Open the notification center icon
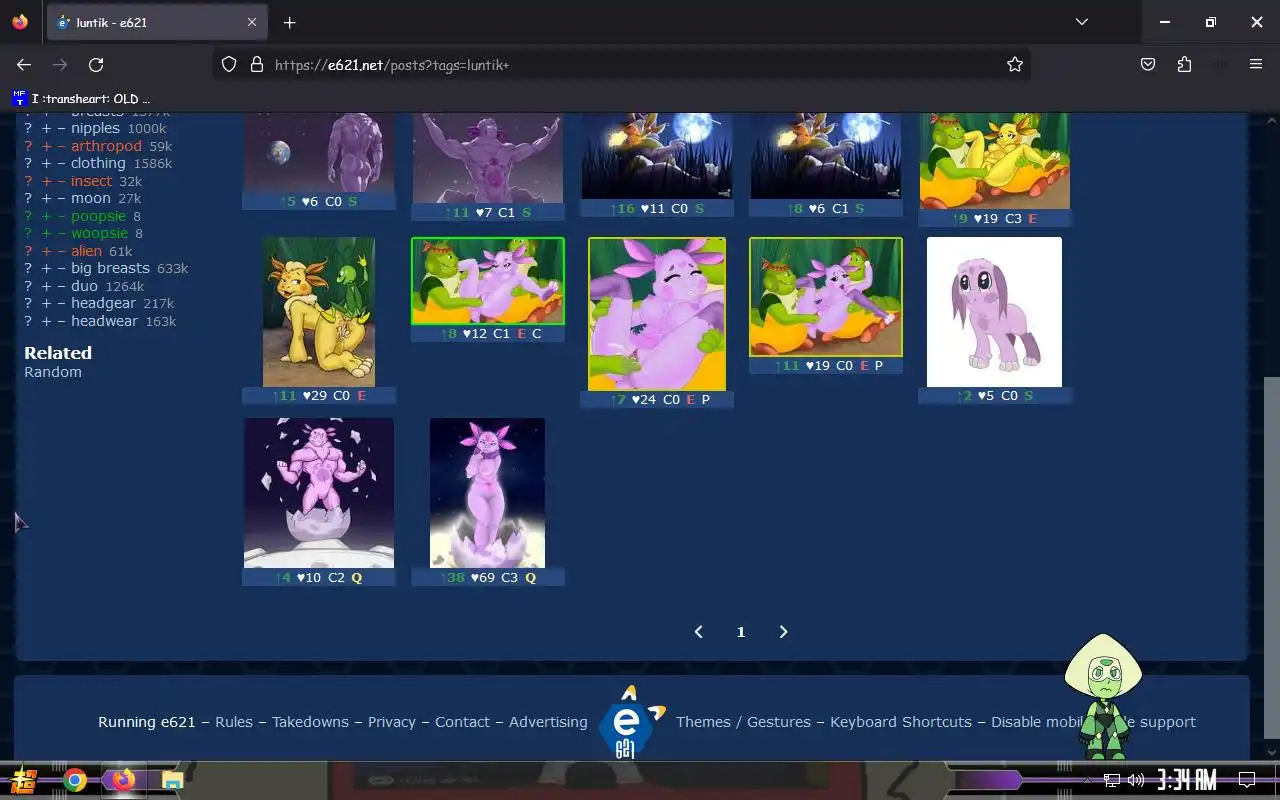The height and width of the screenshot is (800, 1280). [1247, 780]
